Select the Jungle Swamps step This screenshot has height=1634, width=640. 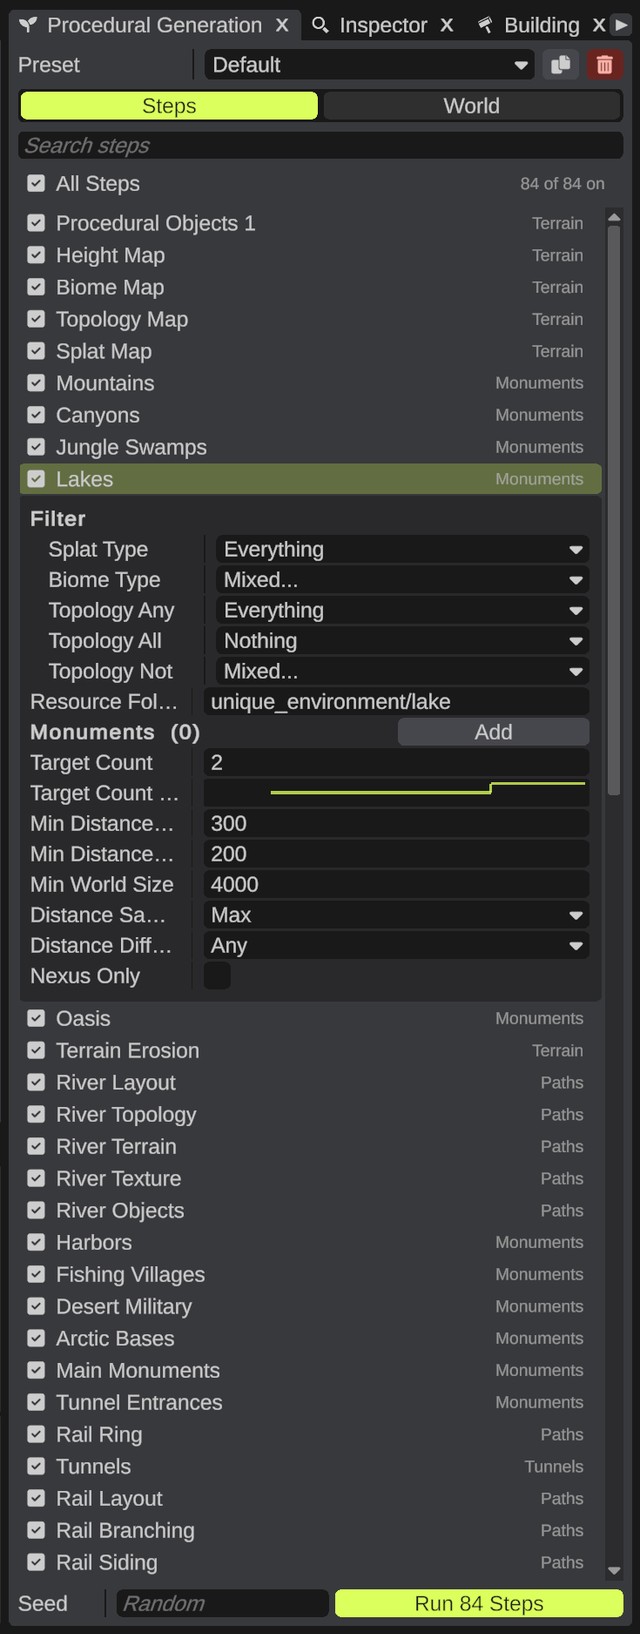click(x=310, y=447)
